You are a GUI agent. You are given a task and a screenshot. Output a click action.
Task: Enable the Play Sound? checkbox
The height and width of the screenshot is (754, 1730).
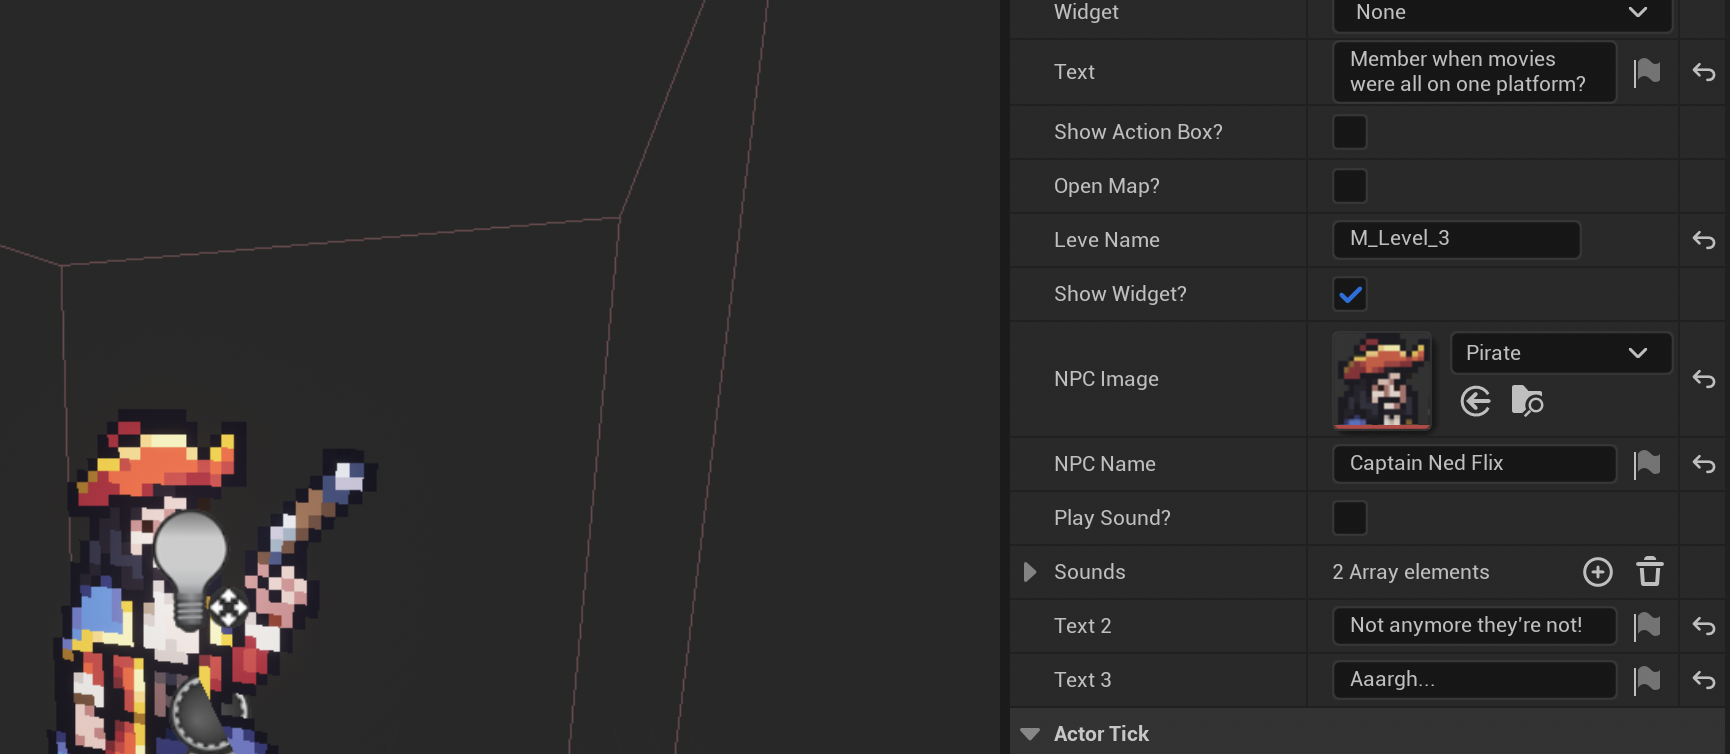[1350, 518]
